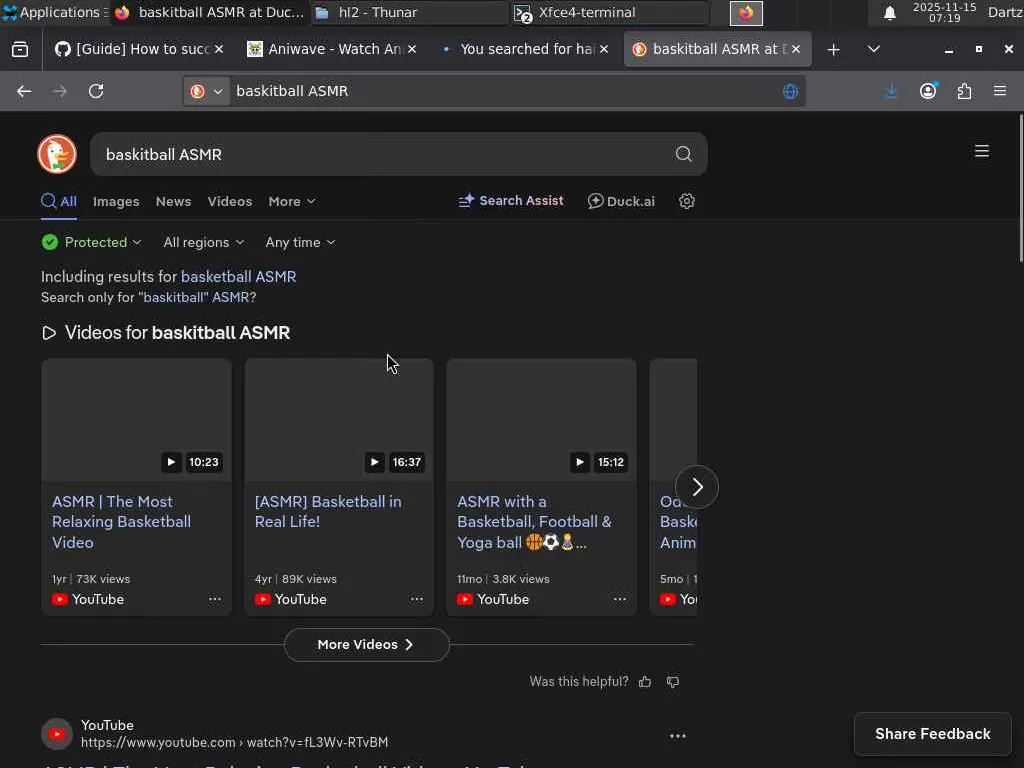This screenshot has width=1024, height=768.
Task: Open ASMR Basketball in Real Life title
Action: (x=328, y=511)
